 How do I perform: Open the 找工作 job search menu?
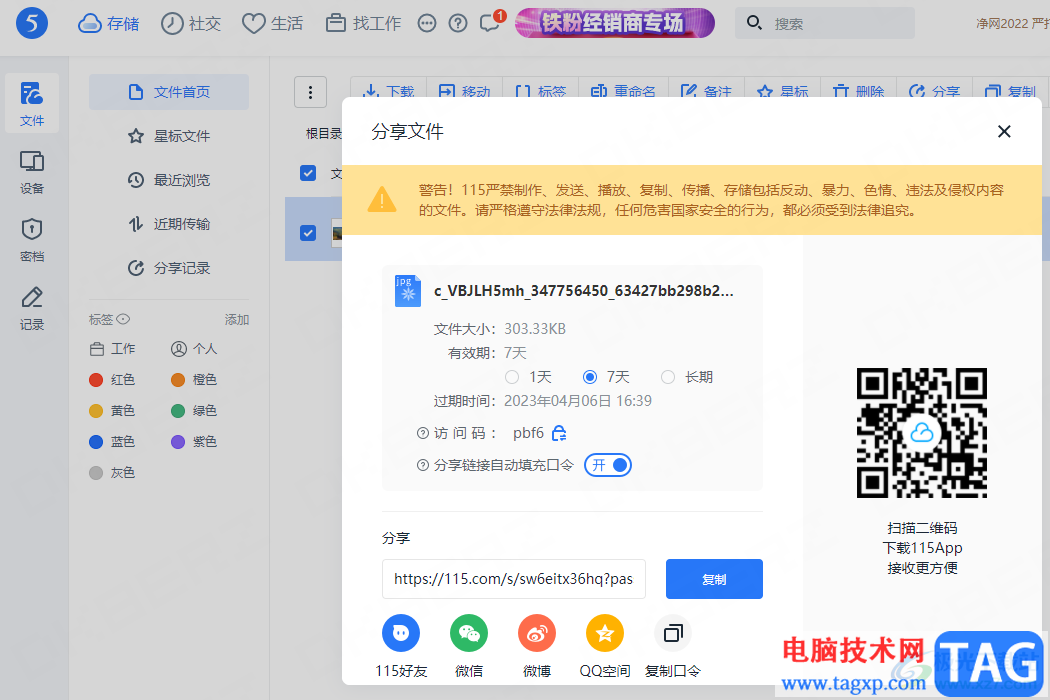tap(363, 23)
